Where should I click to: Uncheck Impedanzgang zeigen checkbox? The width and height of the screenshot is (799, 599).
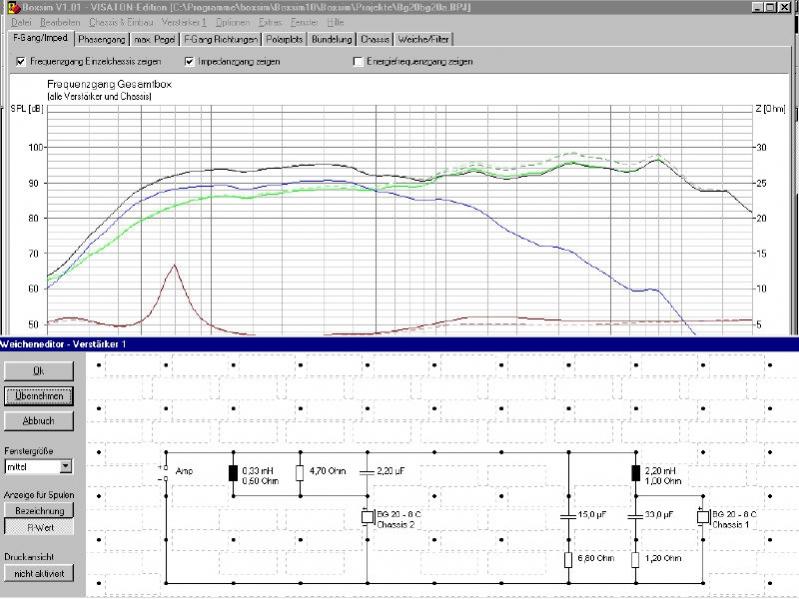tap(190, 62)
